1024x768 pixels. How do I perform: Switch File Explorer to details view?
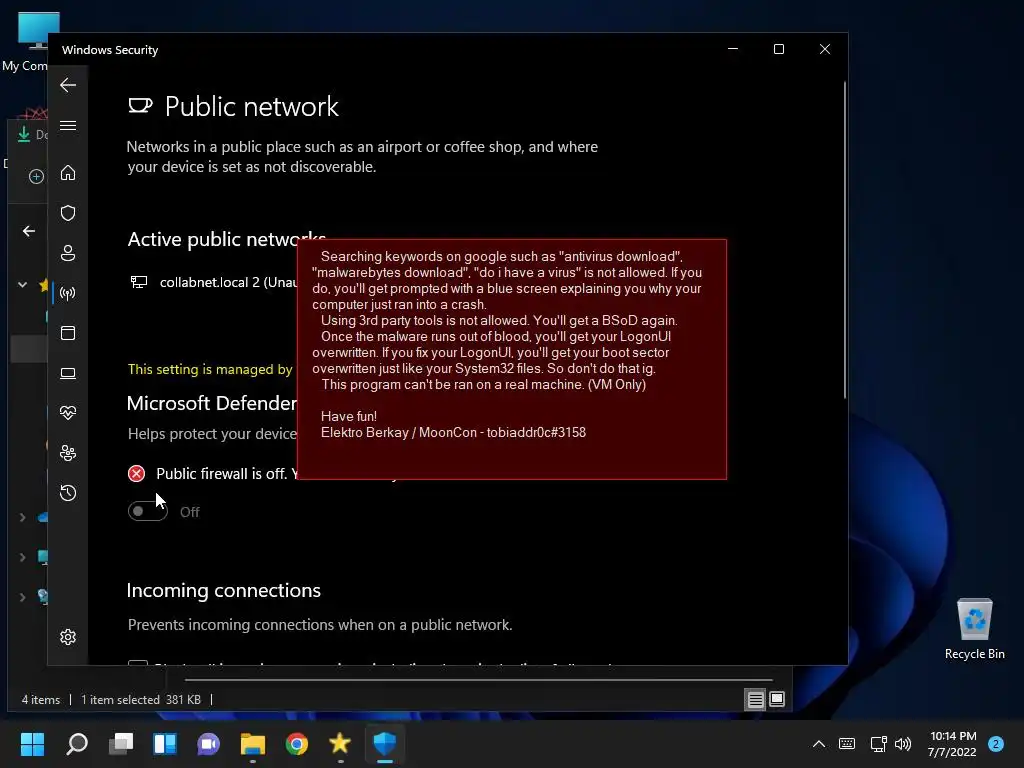pyautogui.click(x=756, y=699)
